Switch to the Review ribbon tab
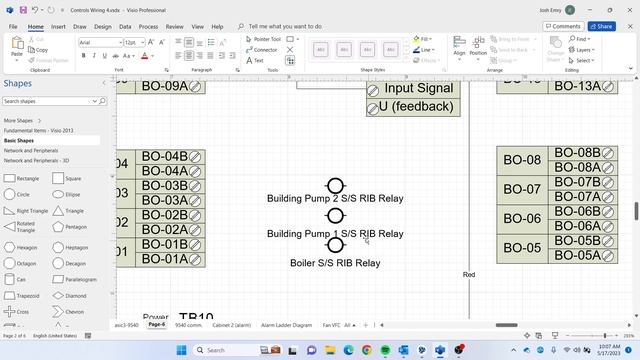The width and height of the screenshot is (640, 360). tap(174, 27)
